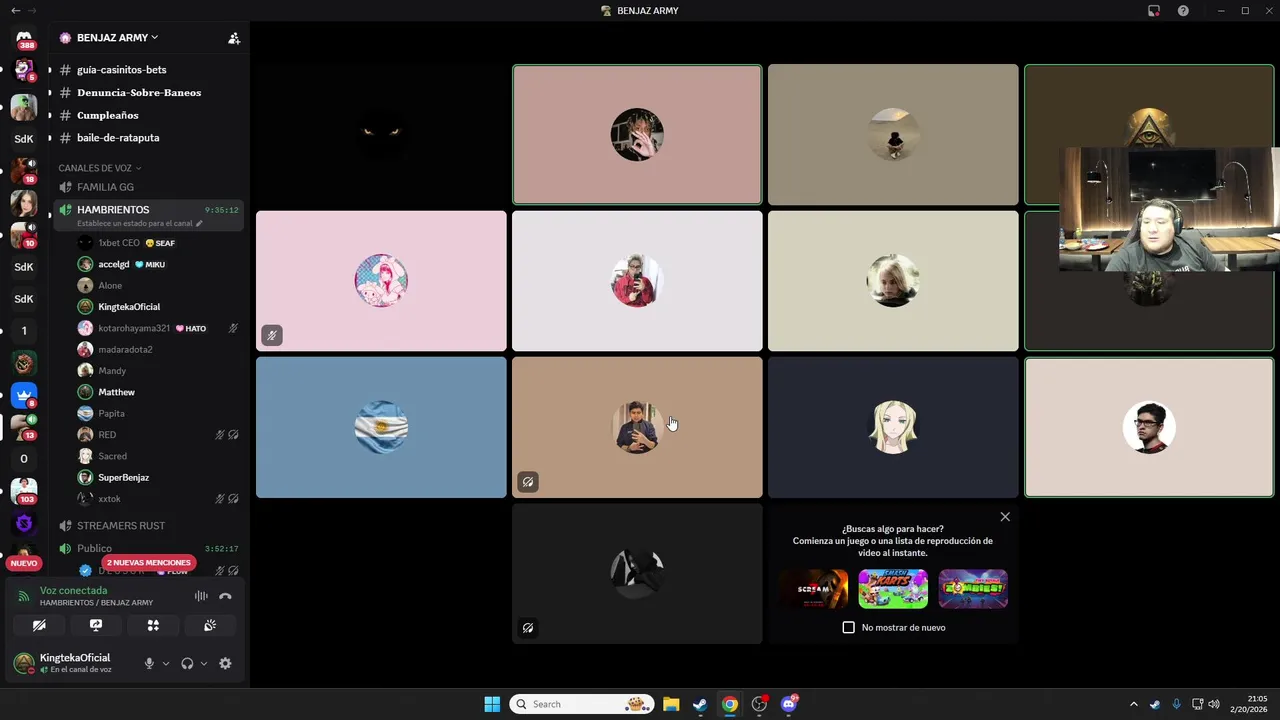Launch the Zombies activity thumbnail
This screenshot has height=720, width=1280.
[973, 589]
